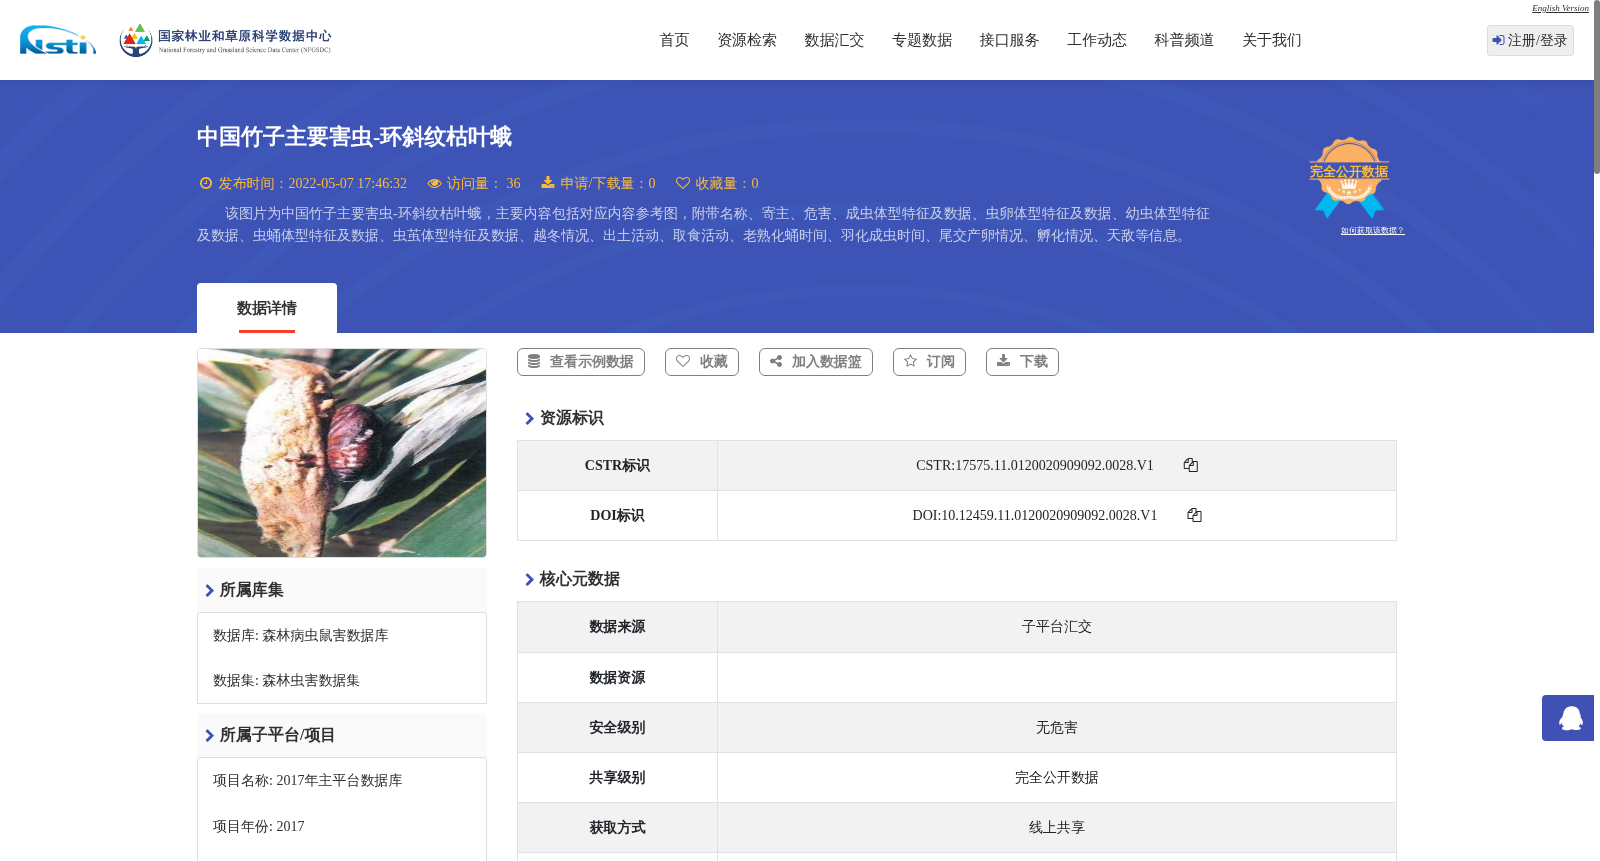The image size is (1600, 861).
Task: Select the 数据详情 tab
Action: pos(267,308)
